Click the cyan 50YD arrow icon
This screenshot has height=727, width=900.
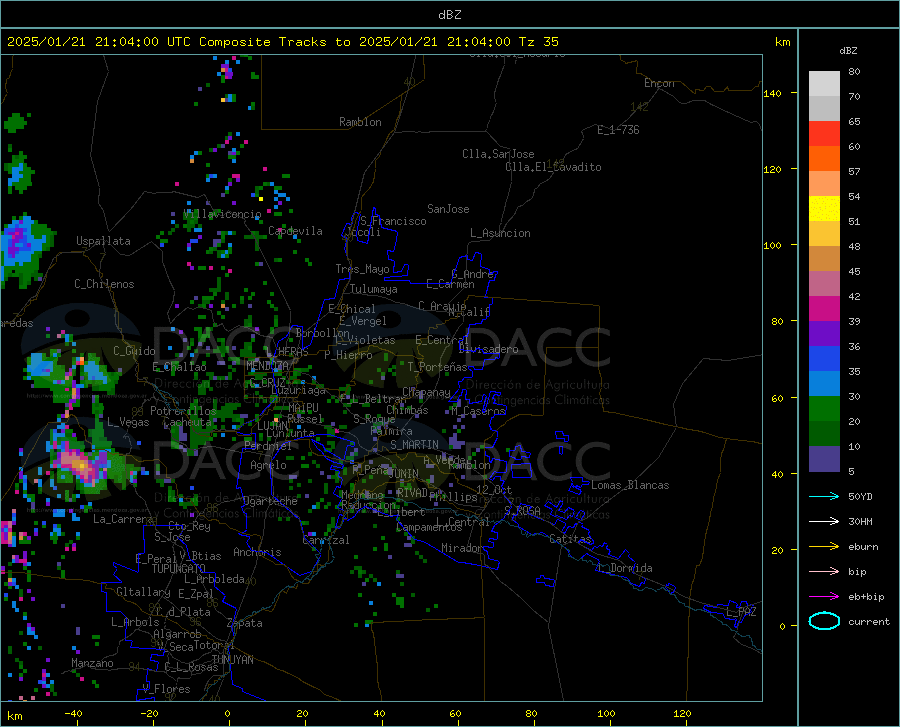pos(824,496)
